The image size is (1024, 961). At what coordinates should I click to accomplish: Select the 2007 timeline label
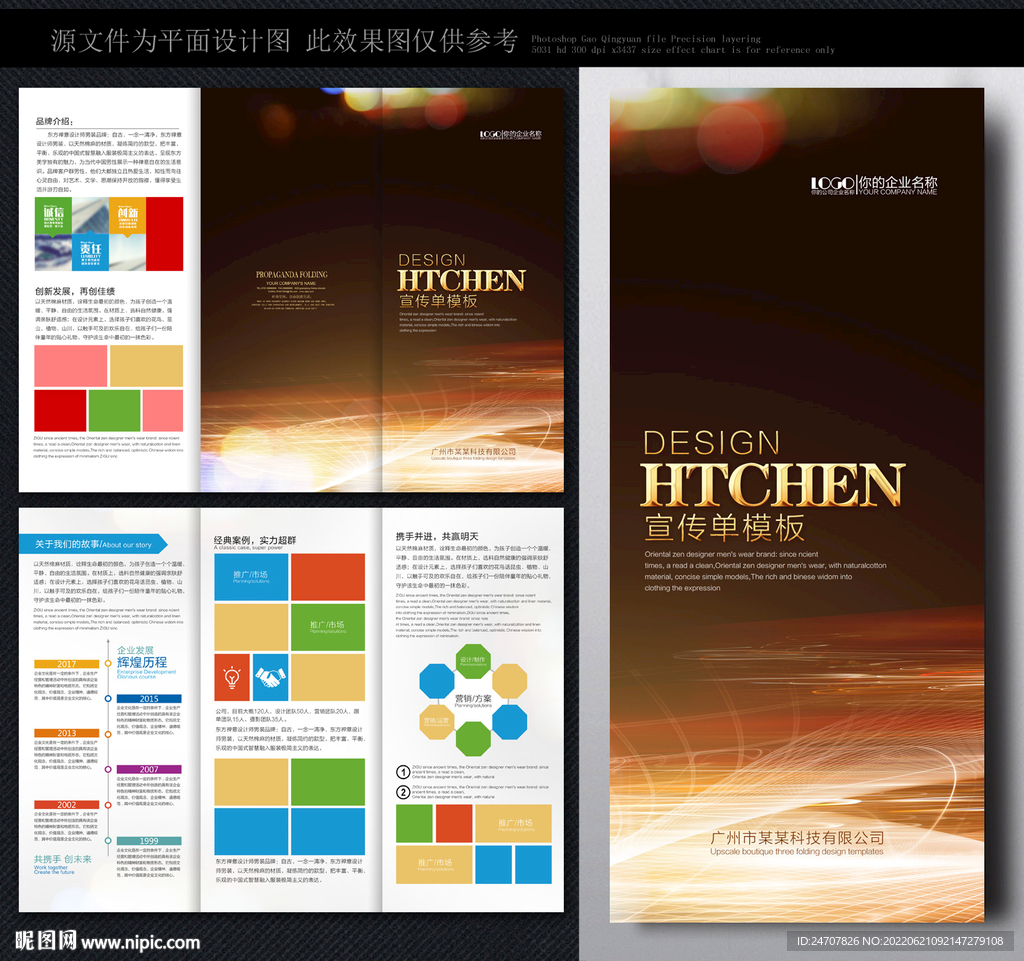tap(149, 769)
